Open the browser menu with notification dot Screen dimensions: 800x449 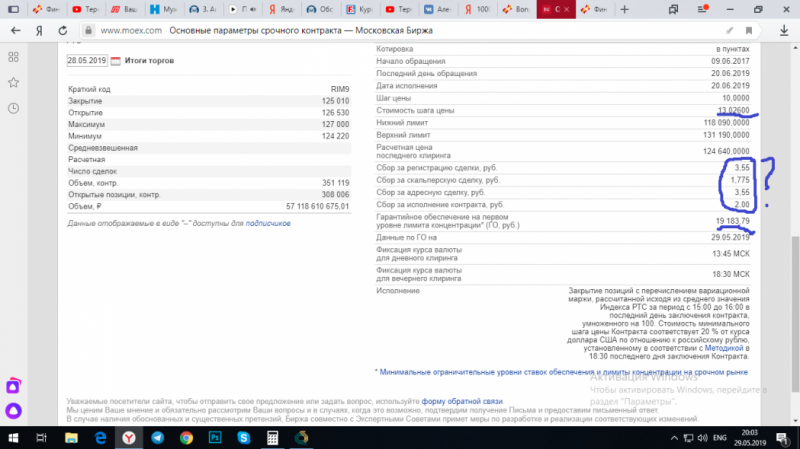tap(703, 9)
